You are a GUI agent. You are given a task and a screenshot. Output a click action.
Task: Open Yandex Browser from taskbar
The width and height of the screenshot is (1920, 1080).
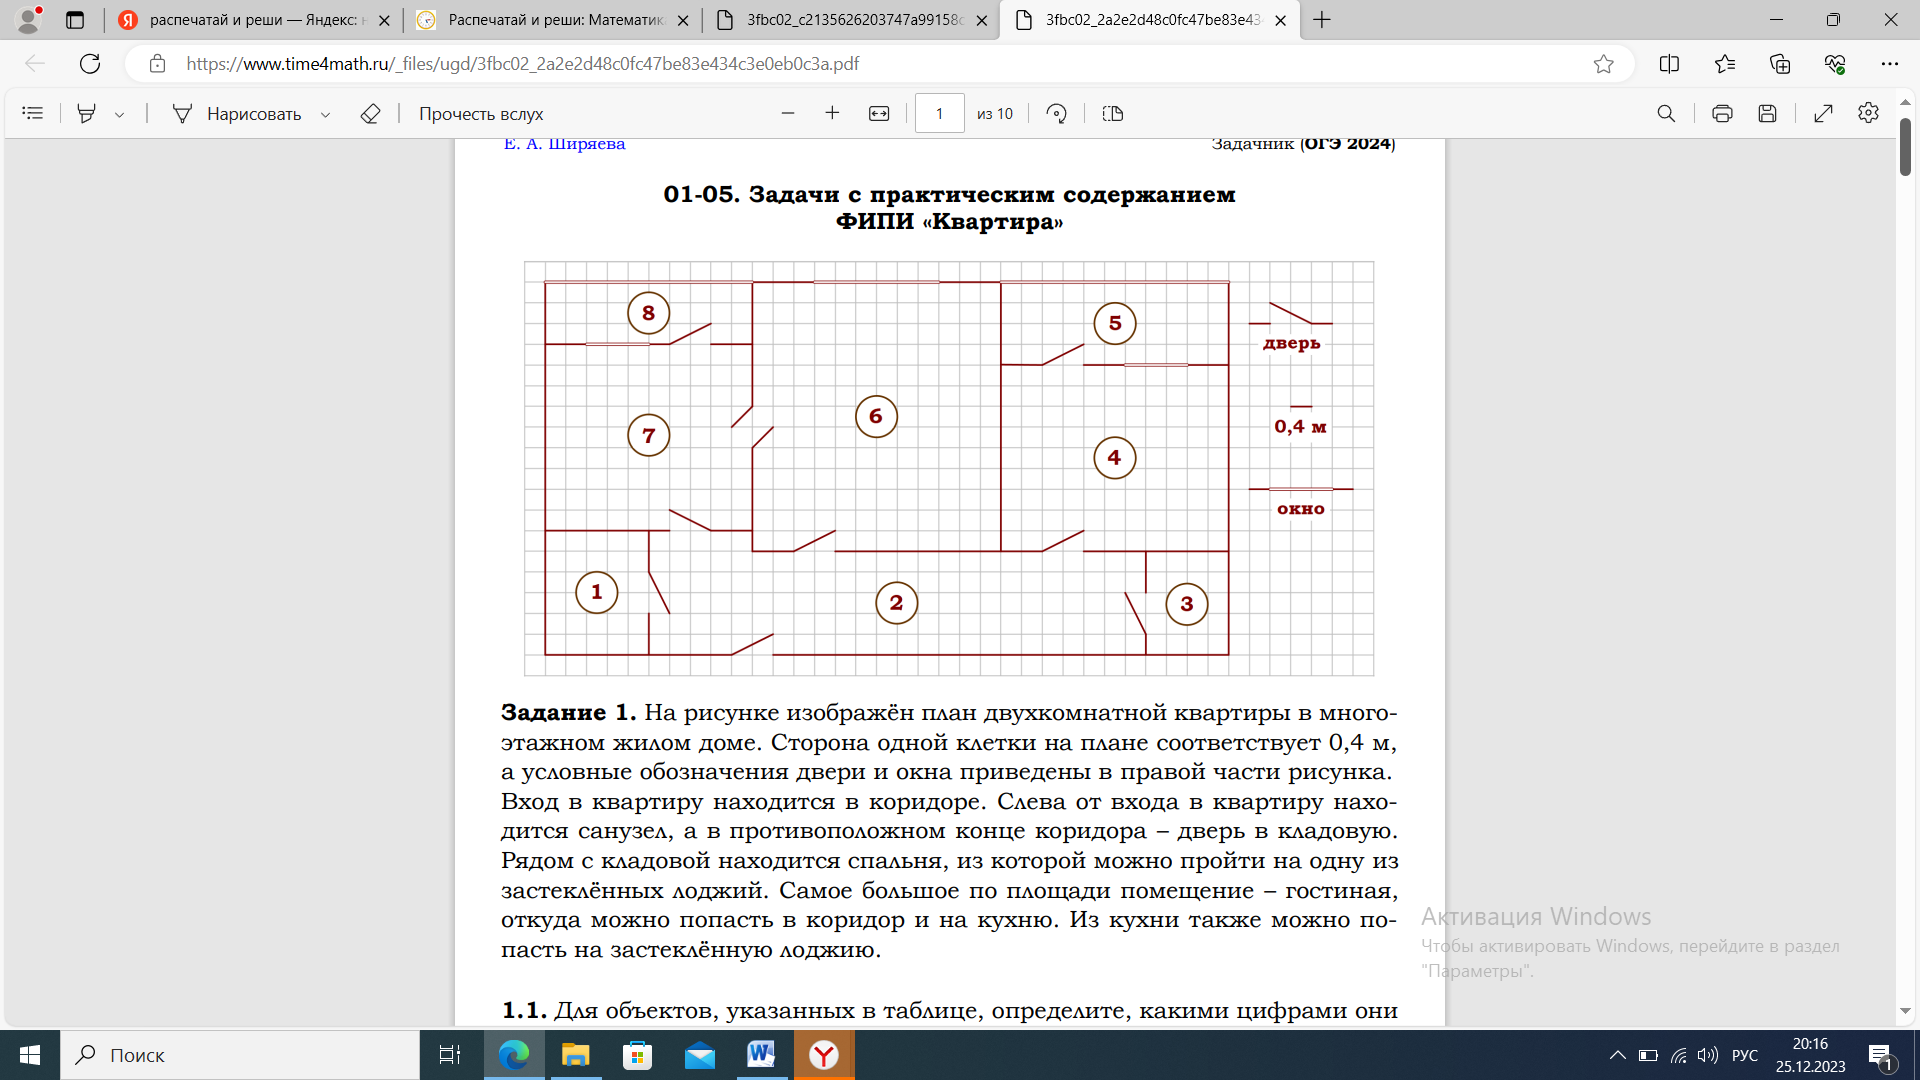tap(824, 1055)
